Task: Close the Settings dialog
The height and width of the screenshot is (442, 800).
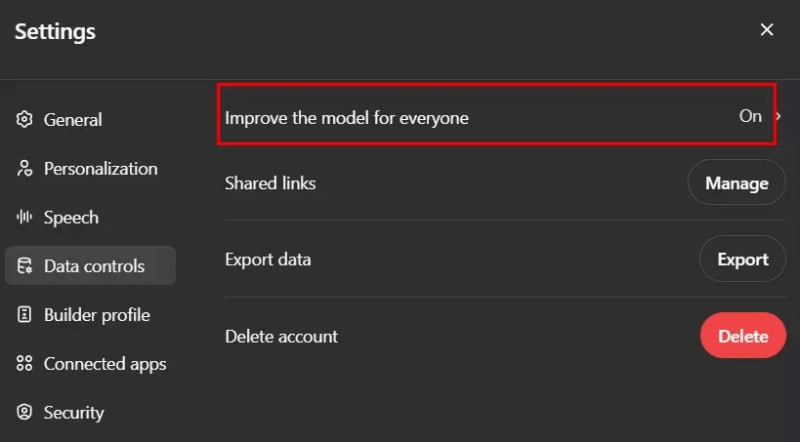Action: click(767, 30)
